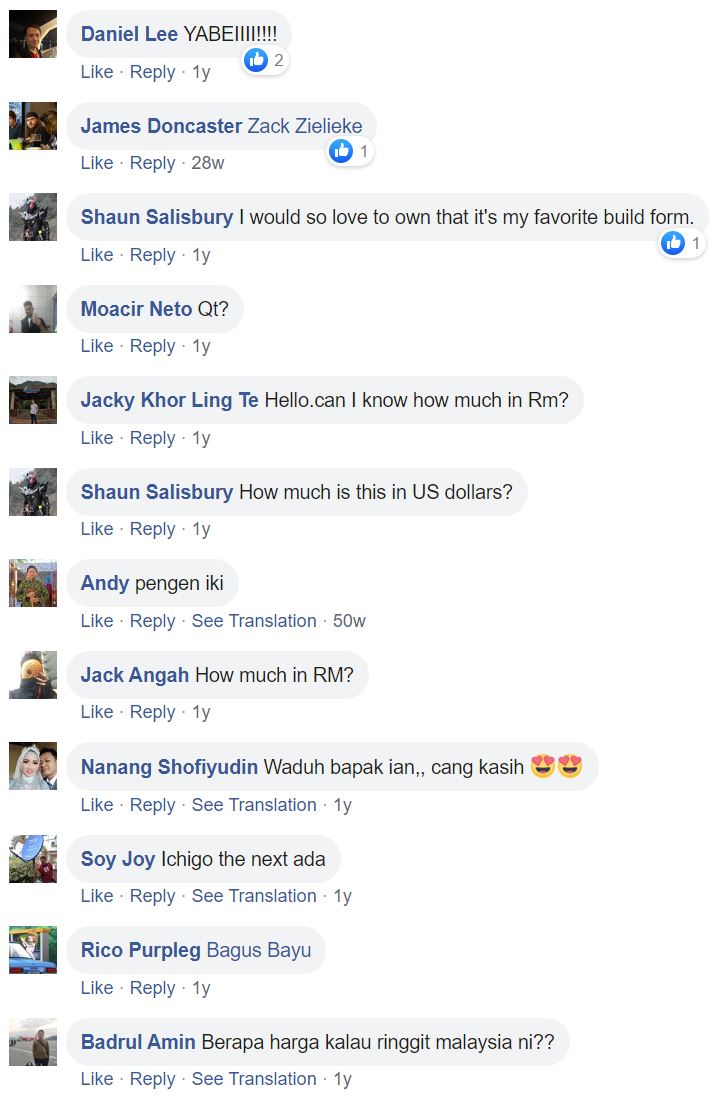See Translation for Nanang Shofiyudin's comment
This screenshot has width=721, height=1100.
[x=254, y=805]
